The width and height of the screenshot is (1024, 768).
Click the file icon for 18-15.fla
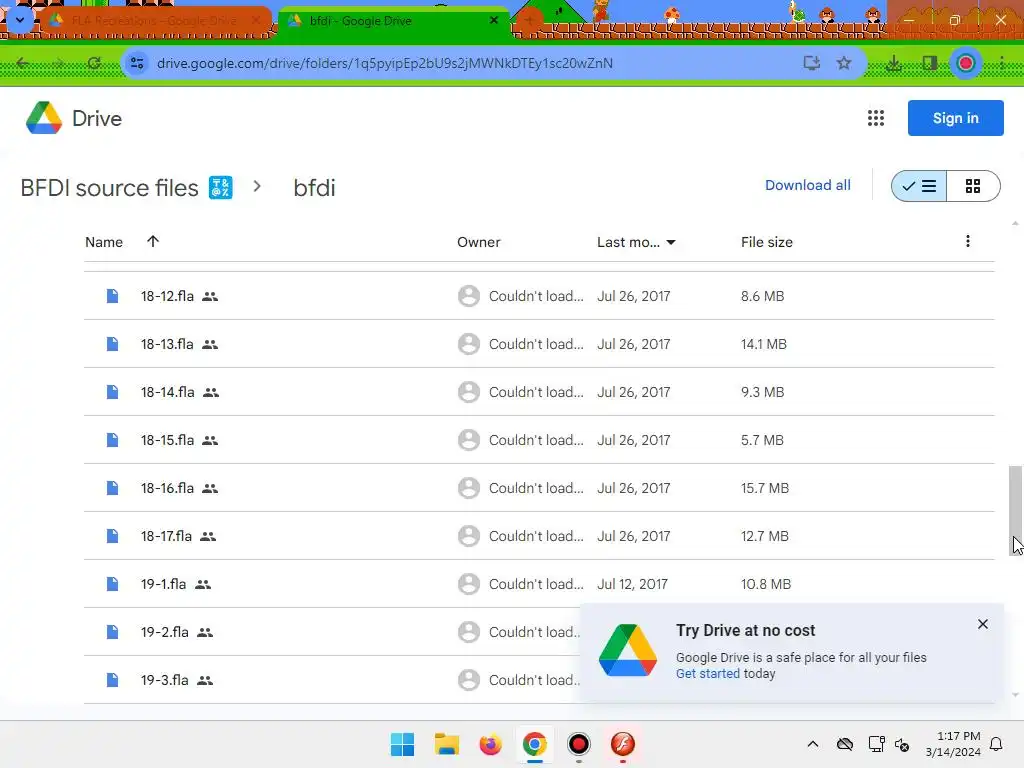pyautogui.click(x=112, y=440)
